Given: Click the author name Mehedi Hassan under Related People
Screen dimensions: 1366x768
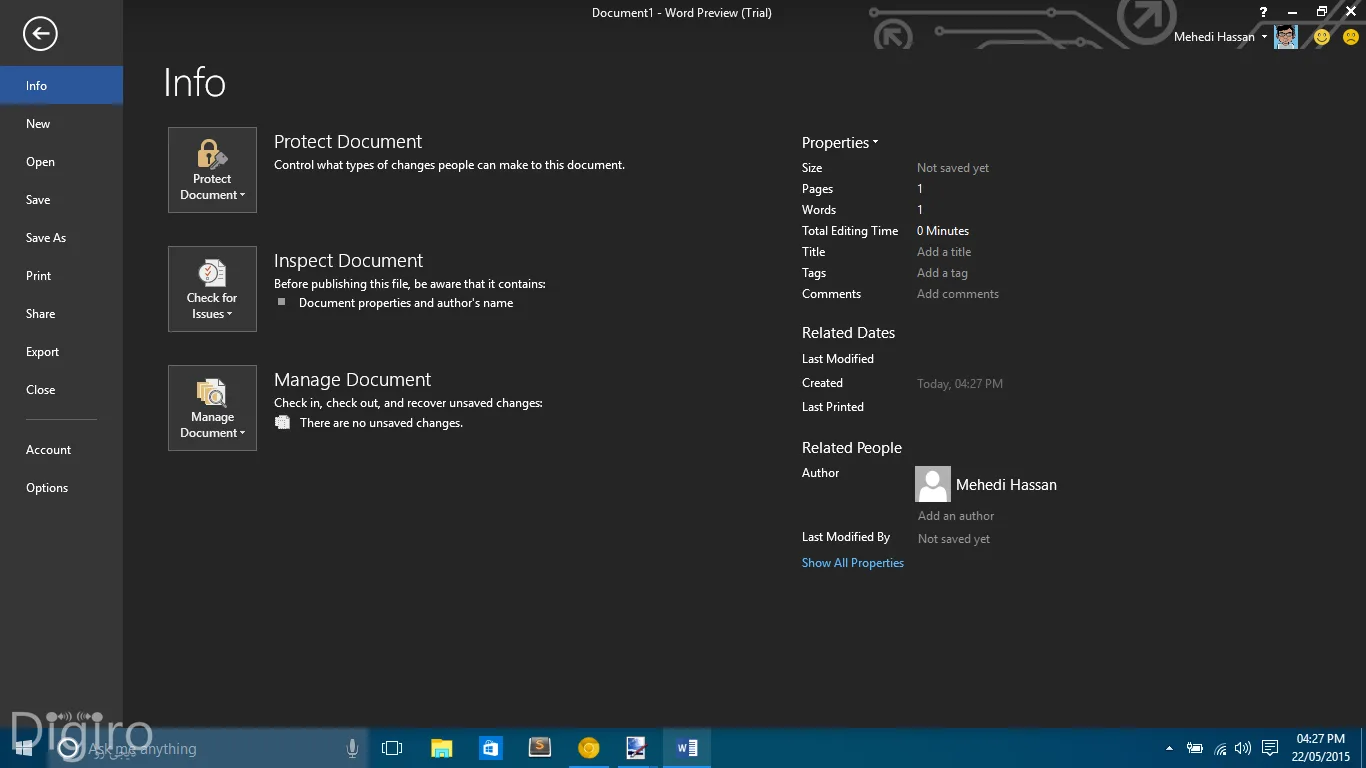Looking at the screenshot, I should [1006, 485].
